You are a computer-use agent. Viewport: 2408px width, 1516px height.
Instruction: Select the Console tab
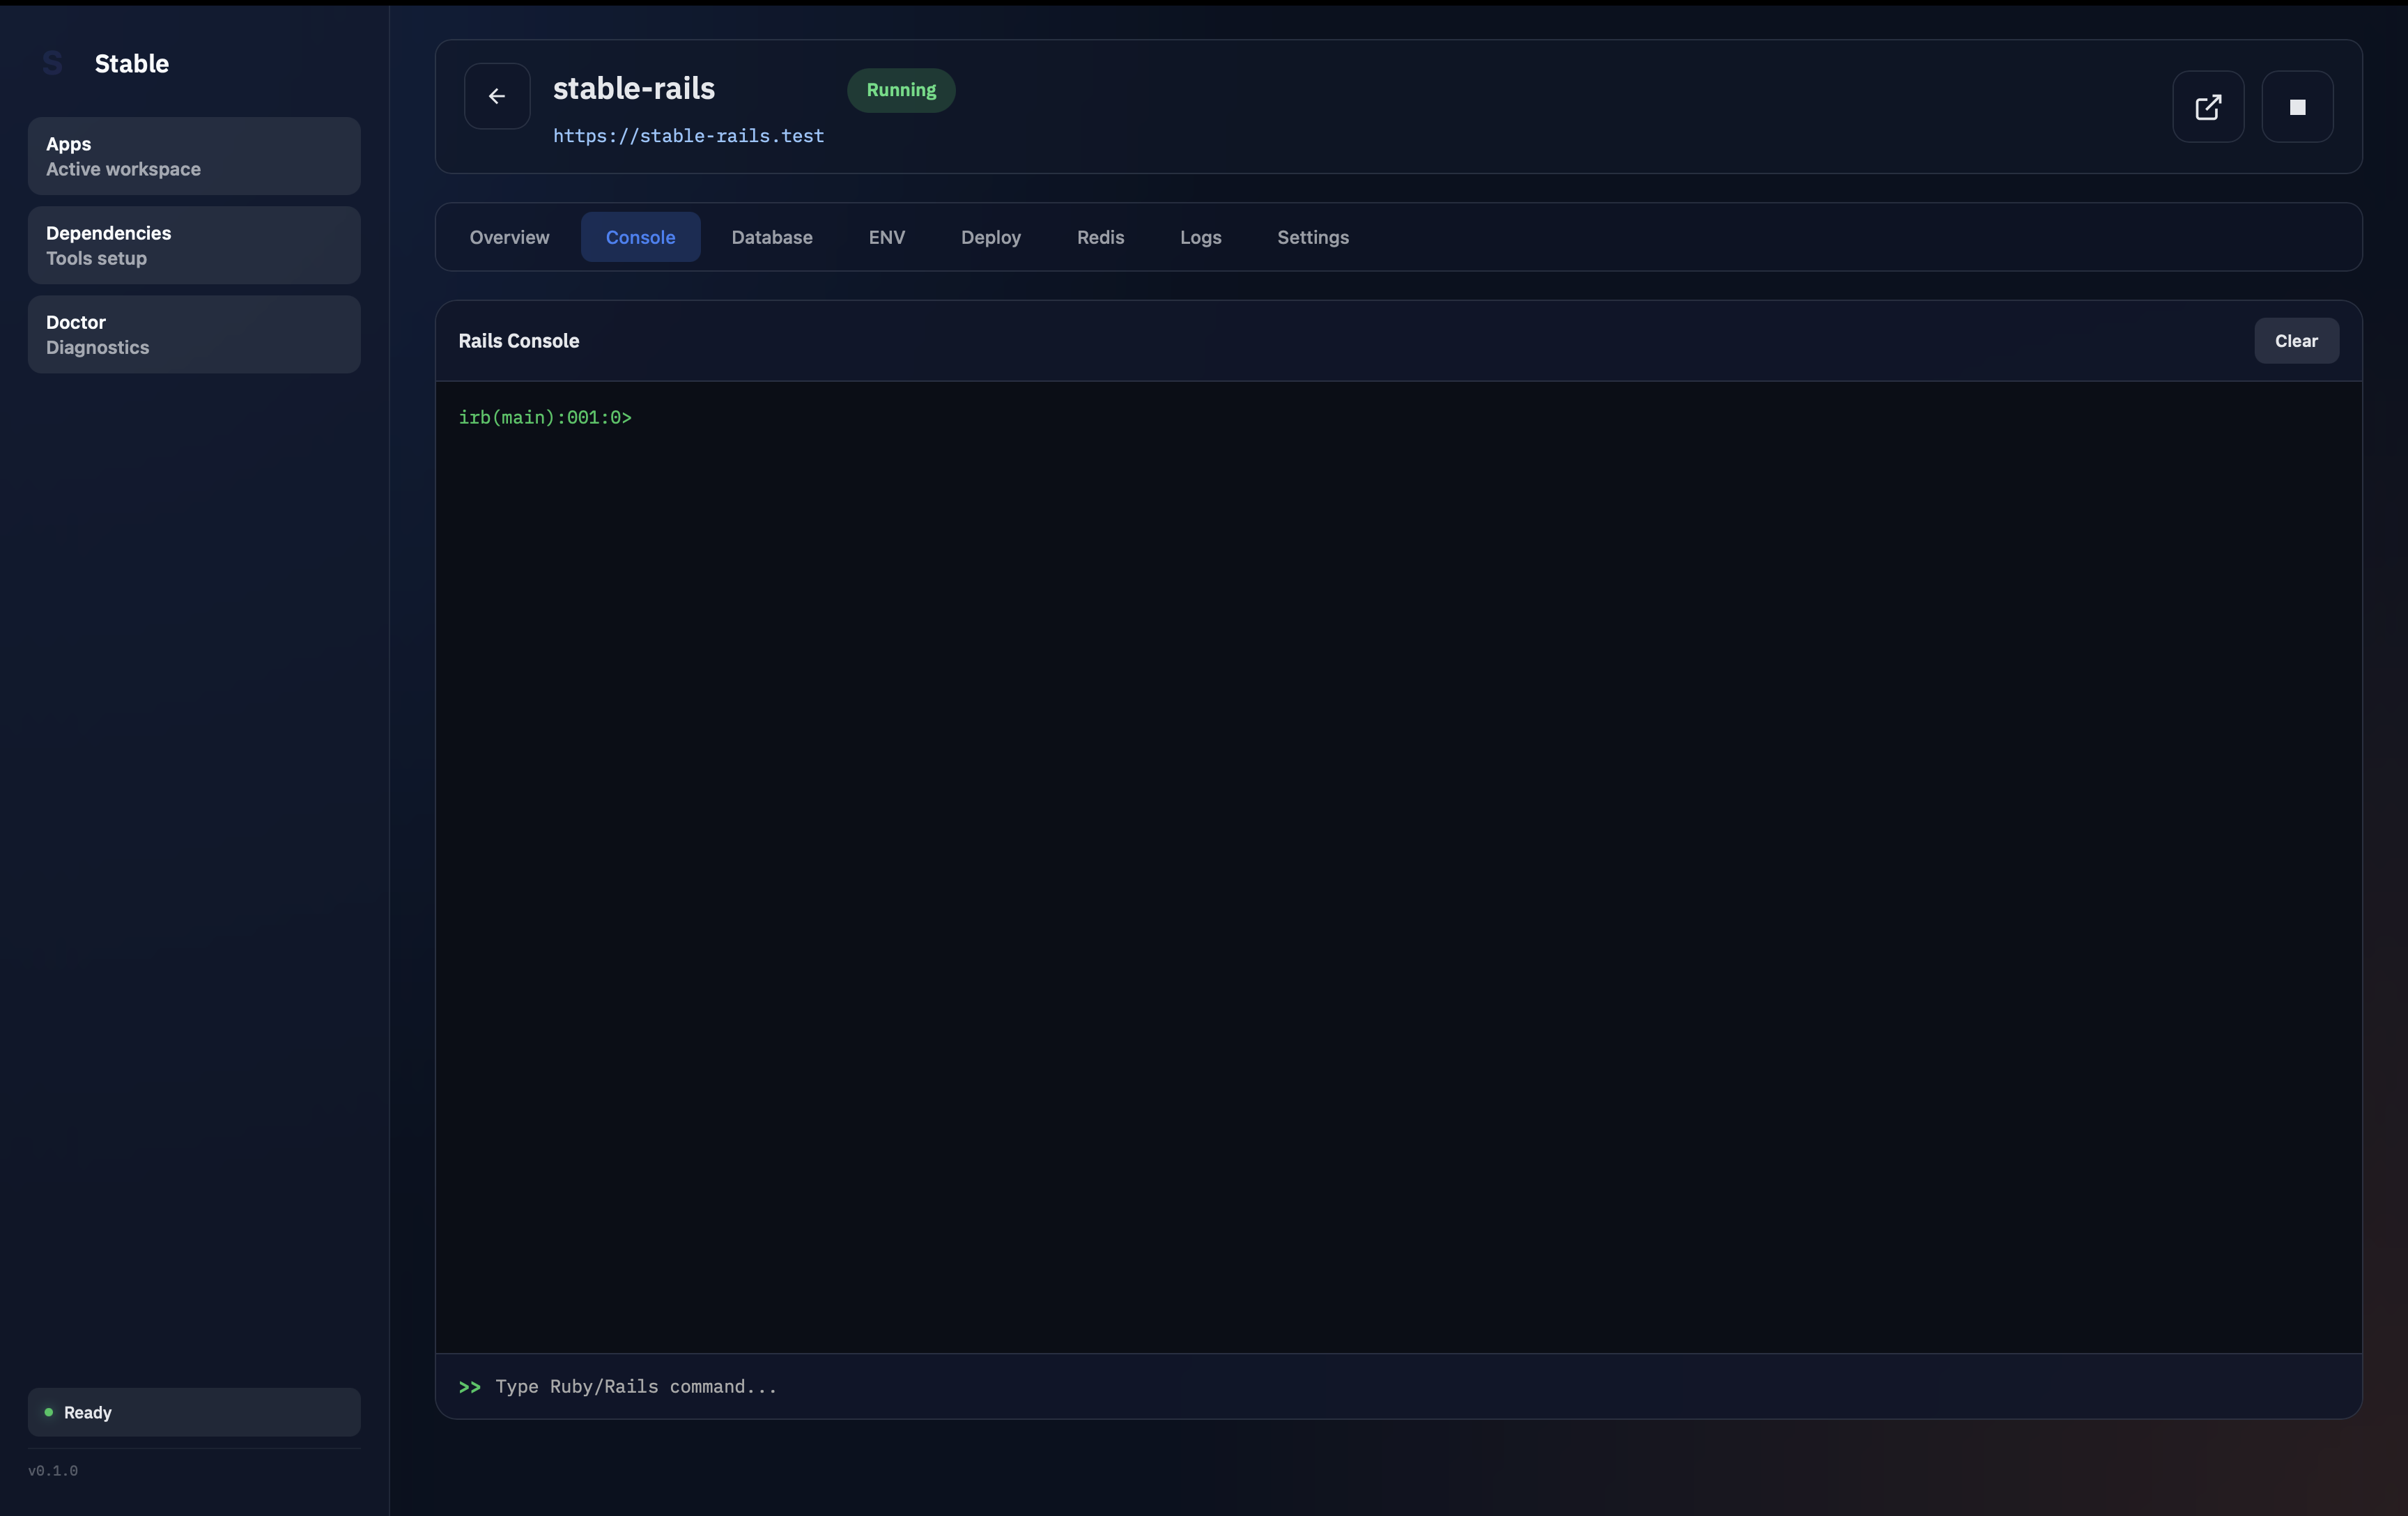click(x=640, y=237)
